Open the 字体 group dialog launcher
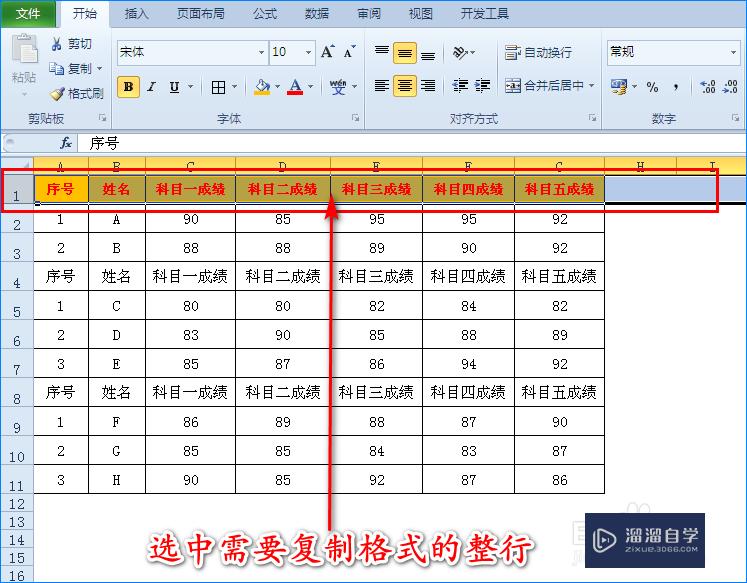The height and width of the screenshot is (583, 747). click(x=355, y=118)
